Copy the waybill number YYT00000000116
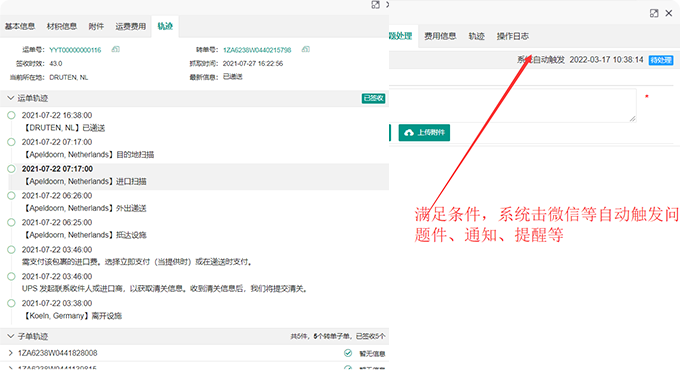This screenshot has height=384, width=680. [115, 49]
